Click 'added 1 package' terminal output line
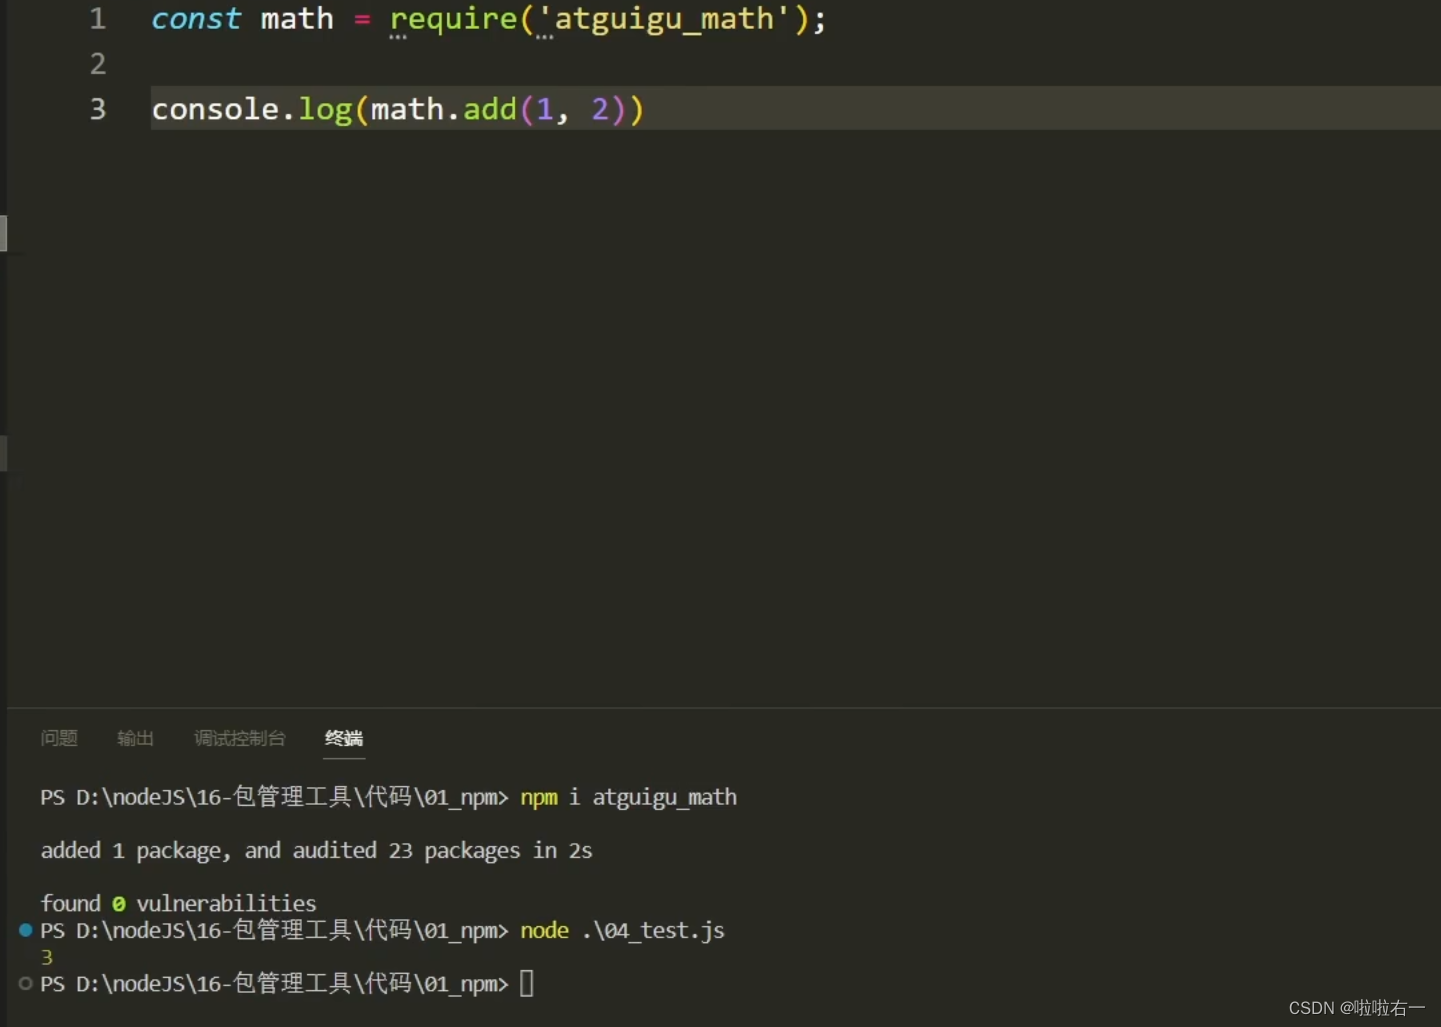1441x1027 pixels. coord(316,850)
